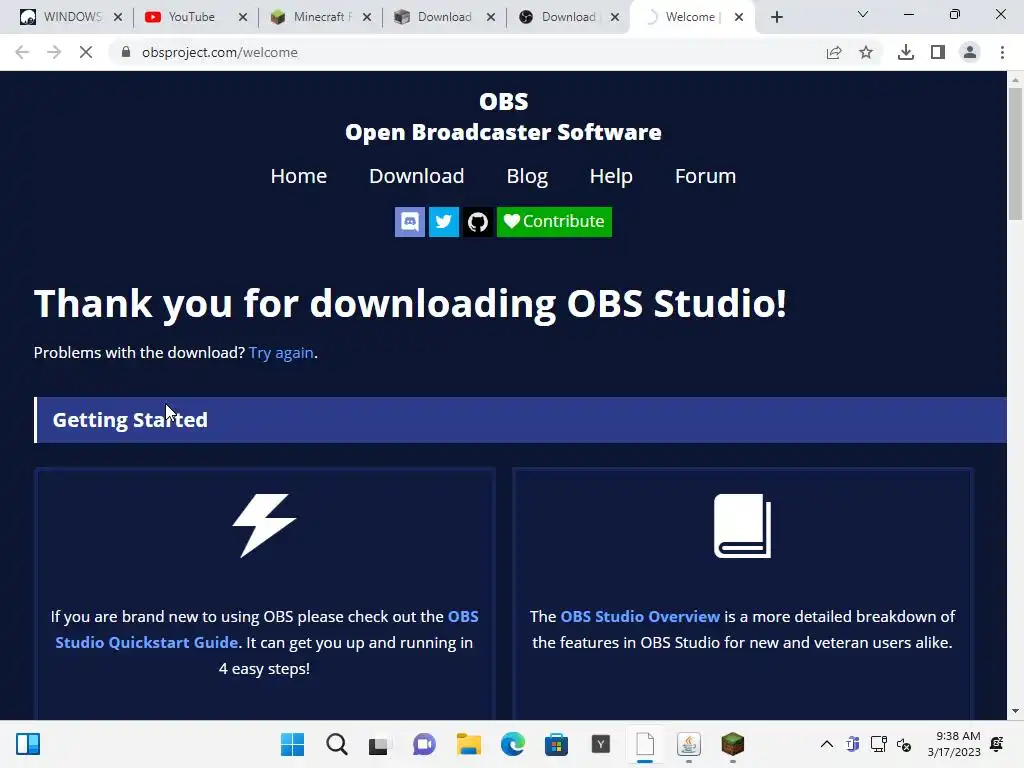The image size is (1024, 768).
Task: Click the scrollbar up arrow
Action: (x=1015, y=79)
